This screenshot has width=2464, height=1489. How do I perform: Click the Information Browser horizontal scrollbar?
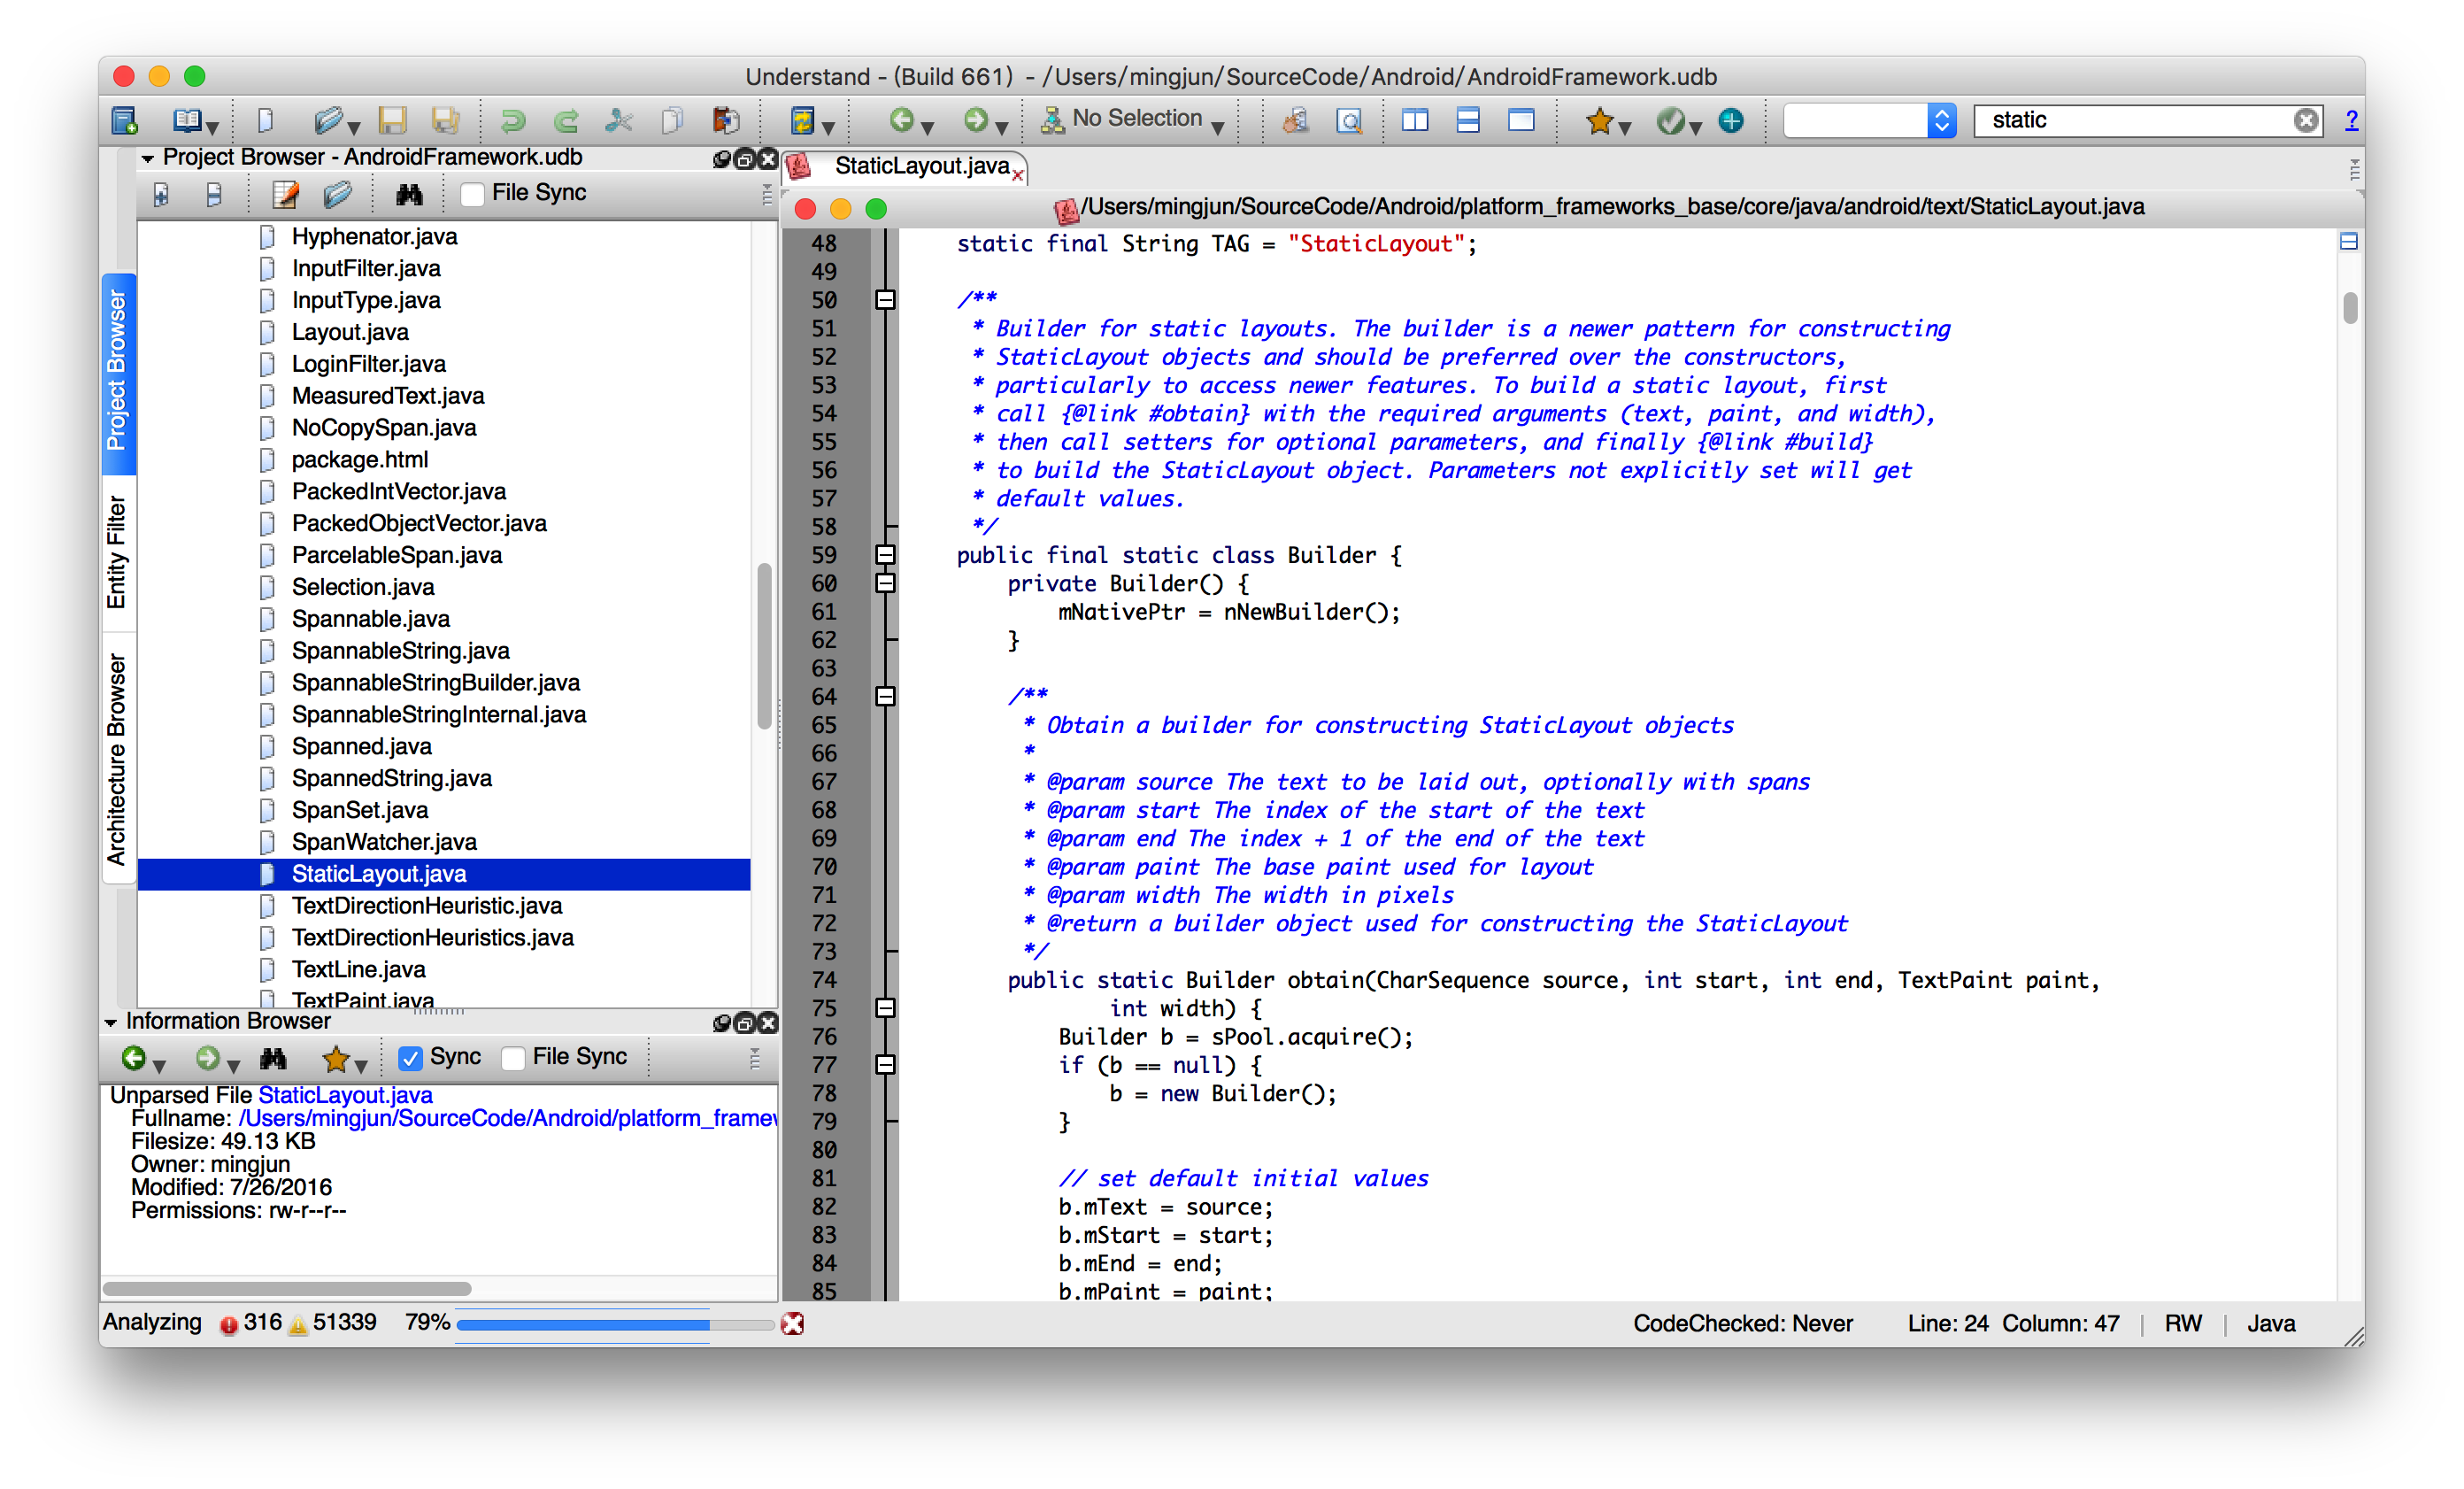pyautogui.click(x=287, y=1288)
